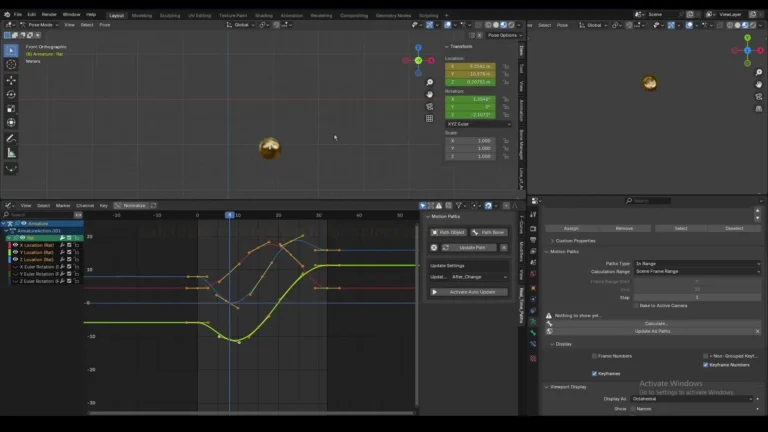Open the Bone properties tab
This screenshot has height=432, width=768.
(x=533, y=333)
